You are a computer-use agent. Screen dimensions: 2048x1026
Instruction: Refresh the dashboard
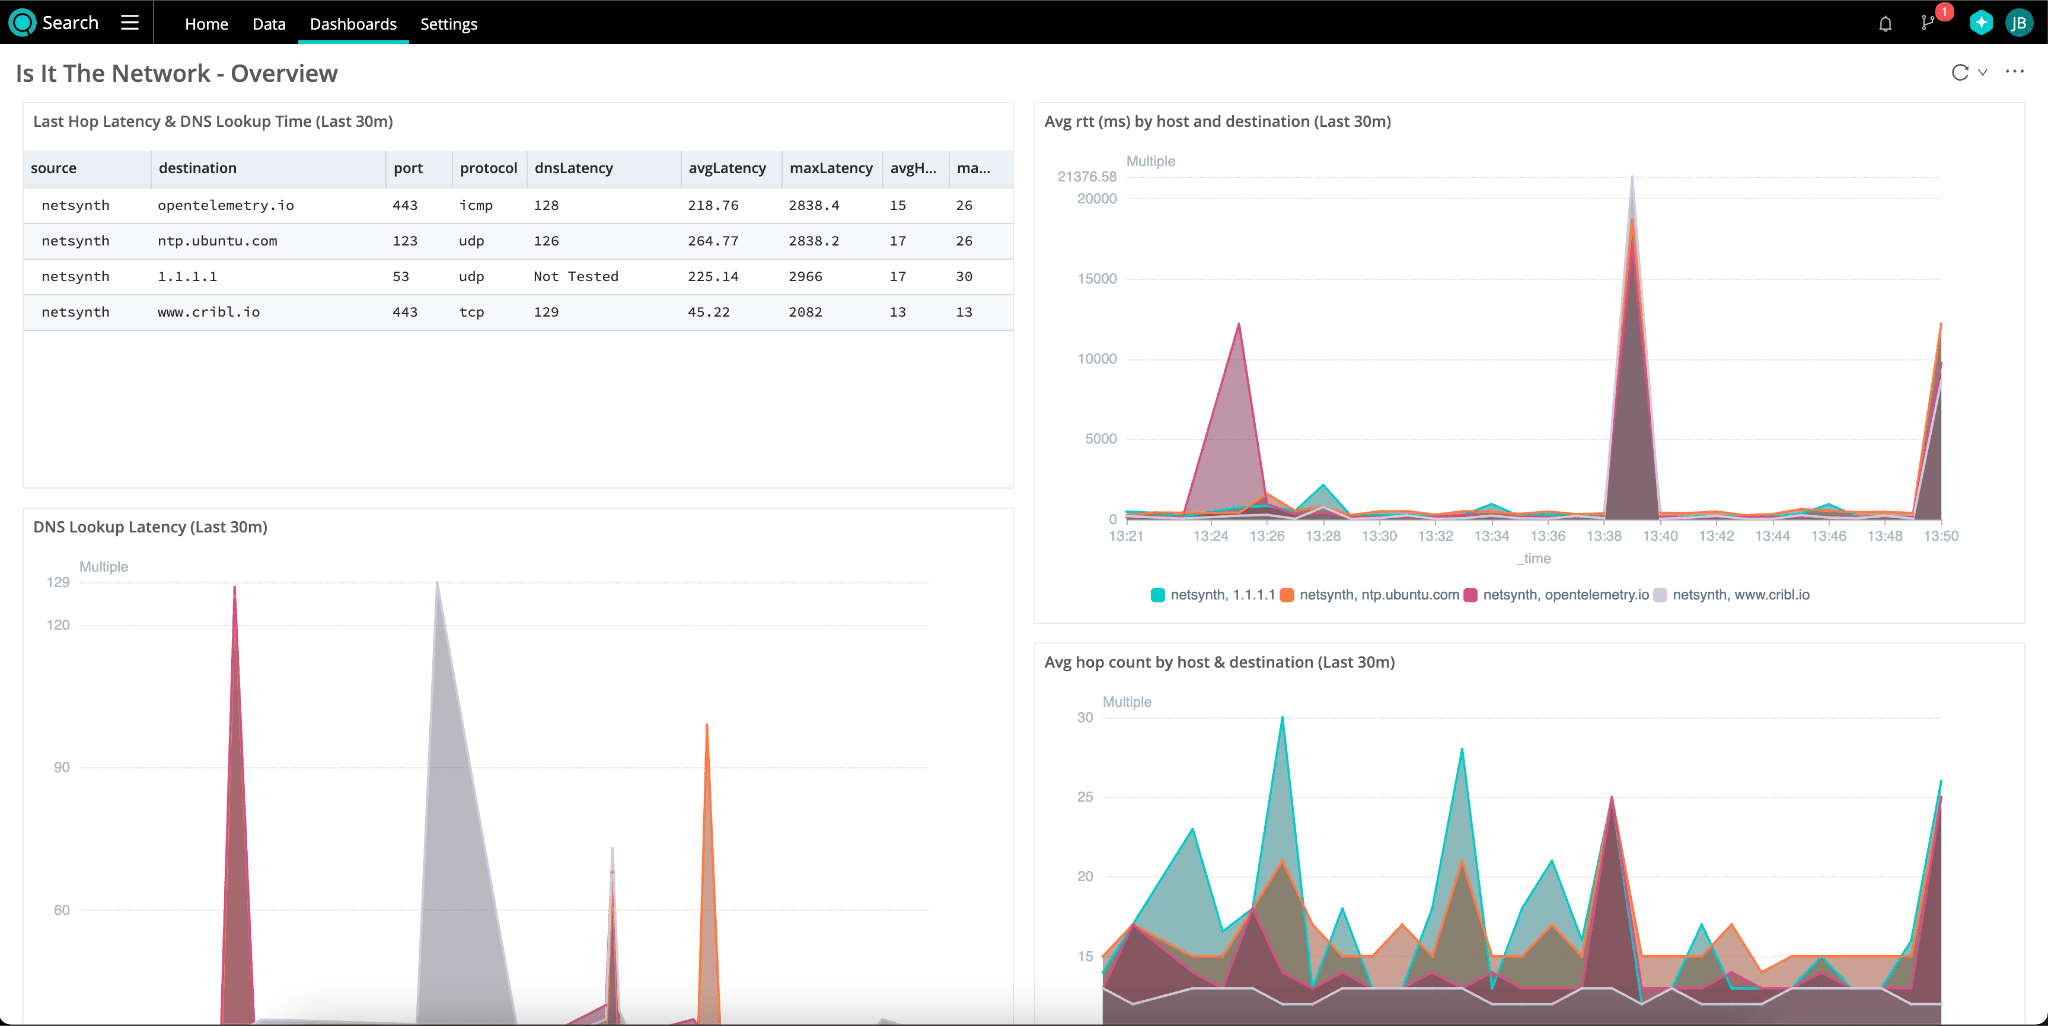click(x=1960, y=72)
